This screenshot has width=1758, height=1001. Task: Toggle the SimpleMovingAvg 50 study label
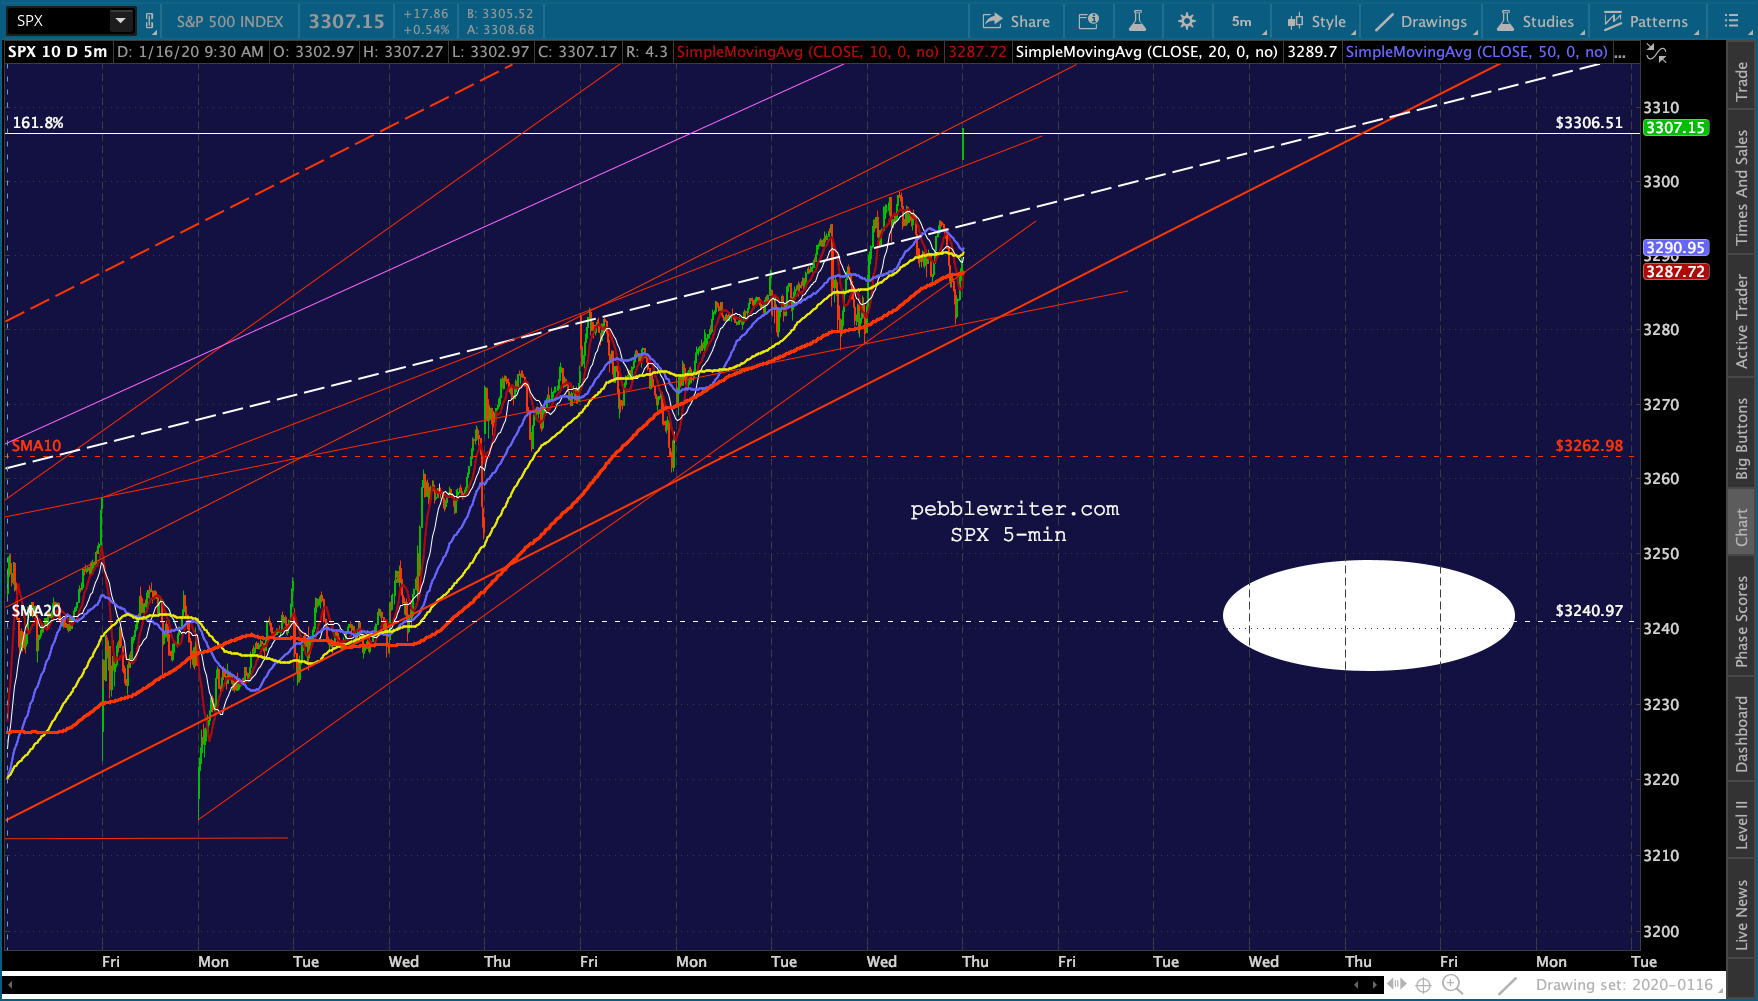click(1476, 52)
